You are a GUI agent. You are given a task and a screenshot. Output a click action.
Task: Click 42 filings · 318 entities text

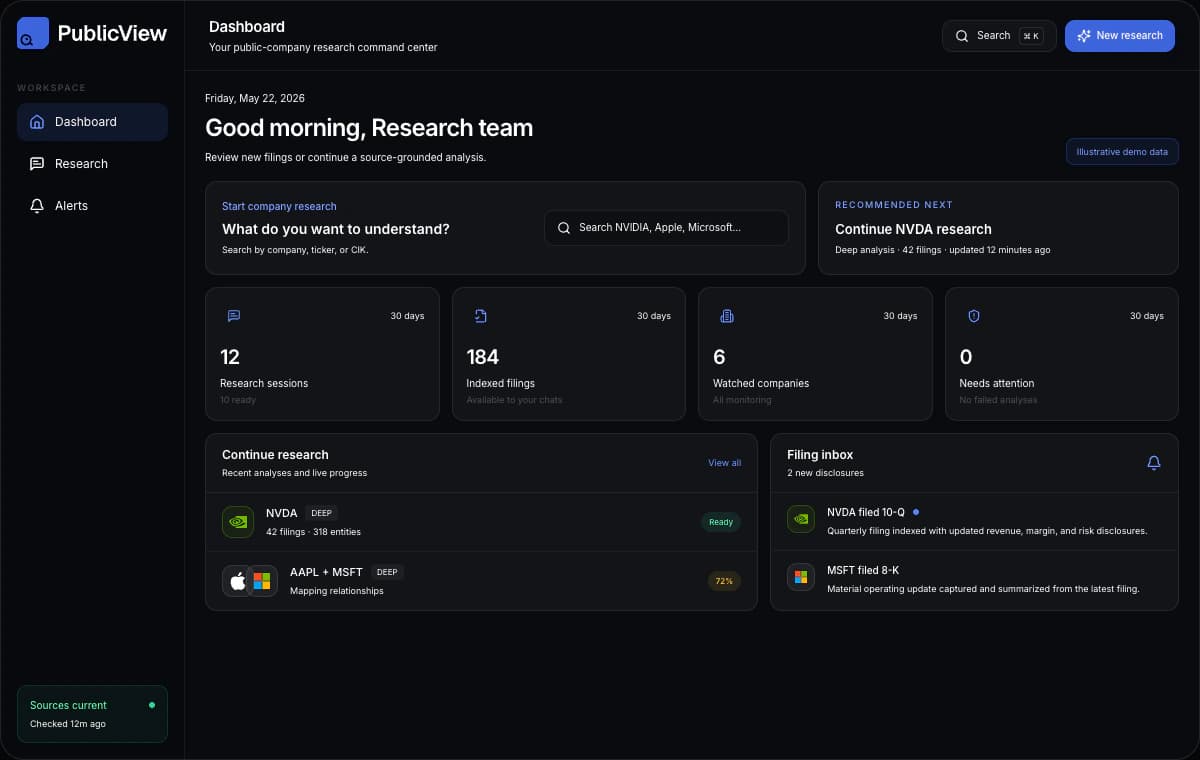click(313, 532)
